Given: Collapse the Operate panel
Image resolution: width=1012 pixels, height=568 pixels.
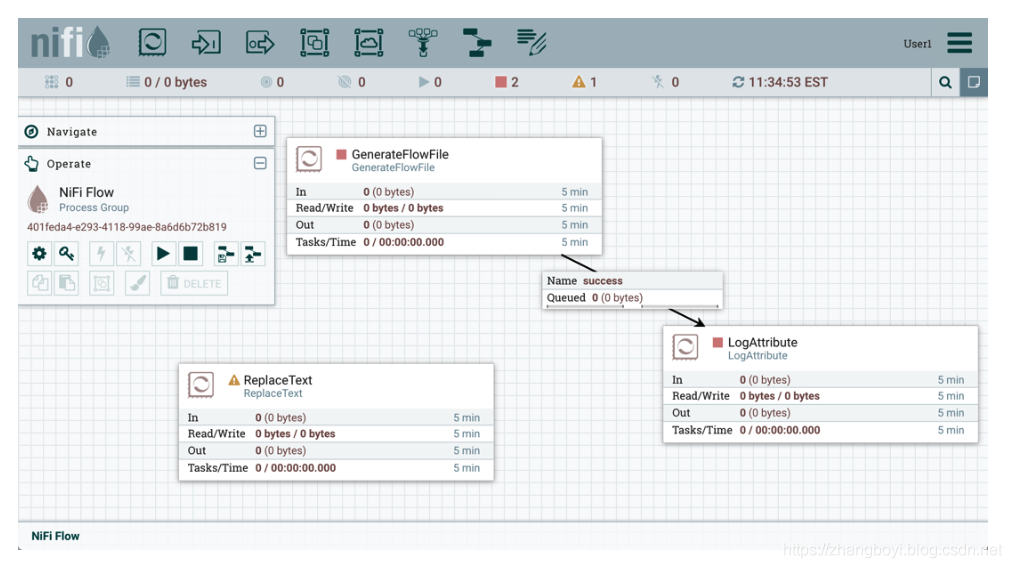Looking at the screenshot, I should 260,163.
